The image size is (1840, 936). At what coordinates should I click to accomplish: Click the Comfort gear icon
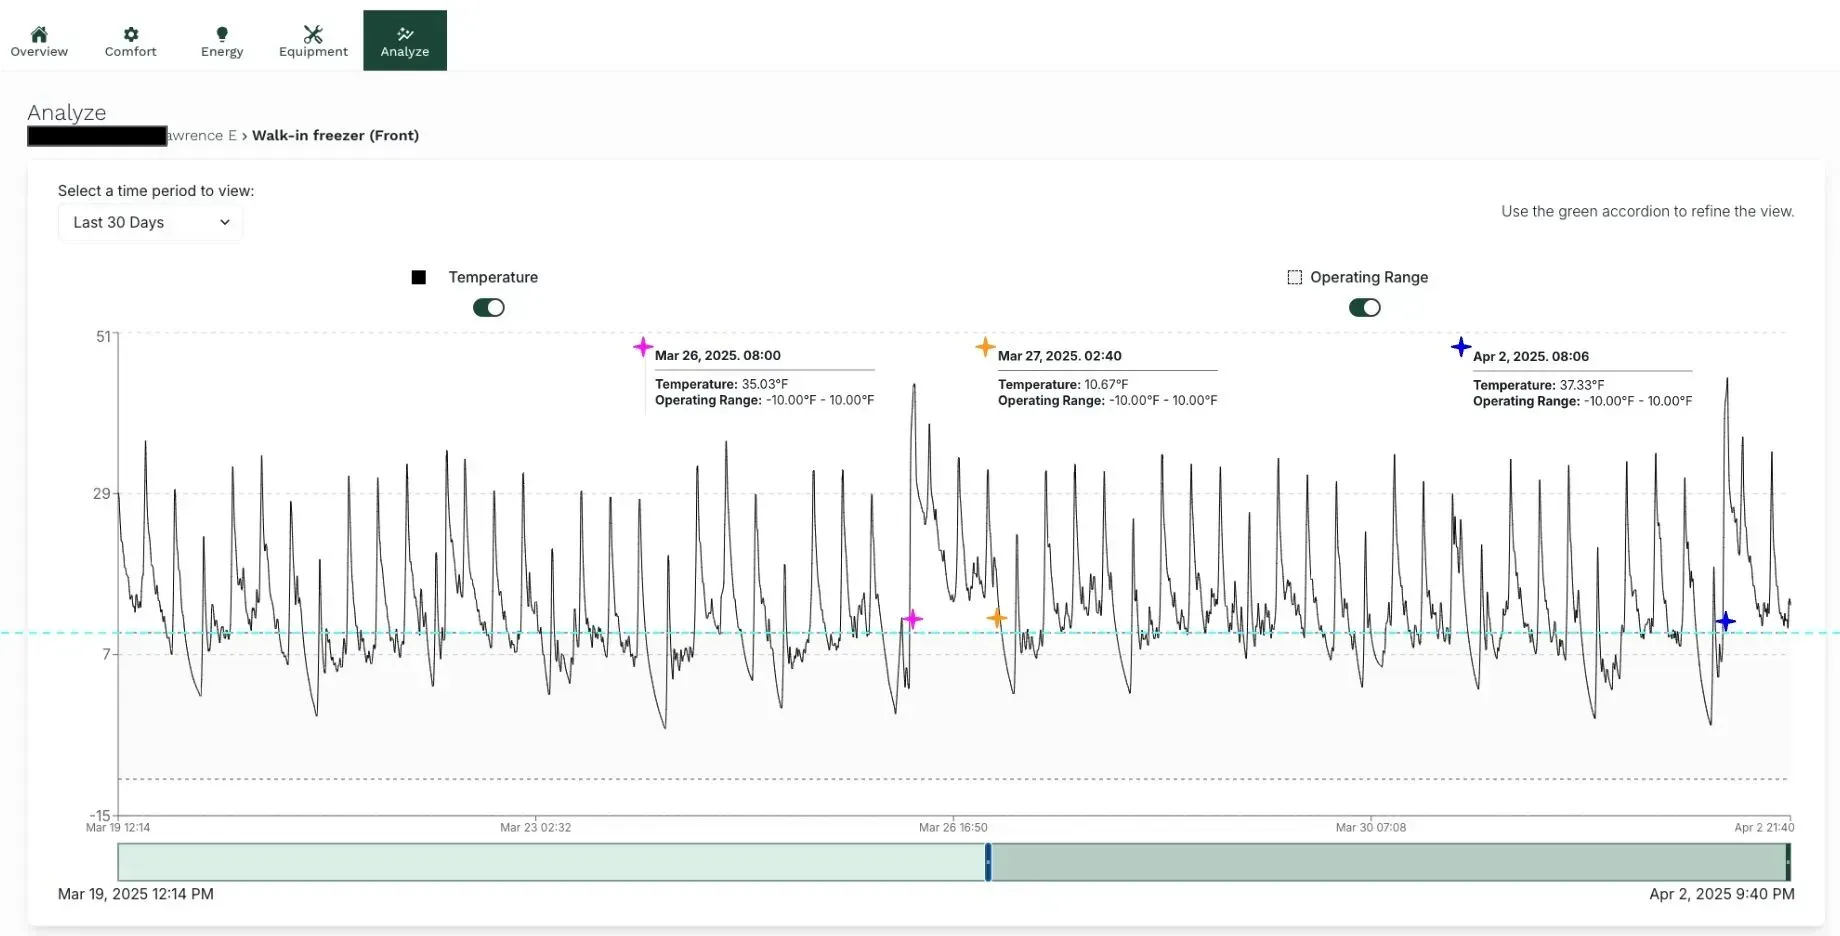[131, 34]
